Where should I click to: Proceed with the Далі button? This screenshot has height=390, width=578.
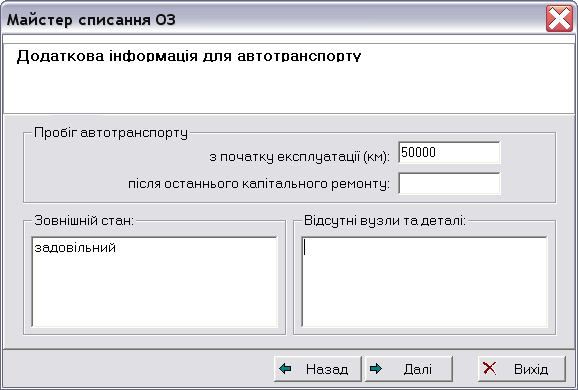[409, 369]
